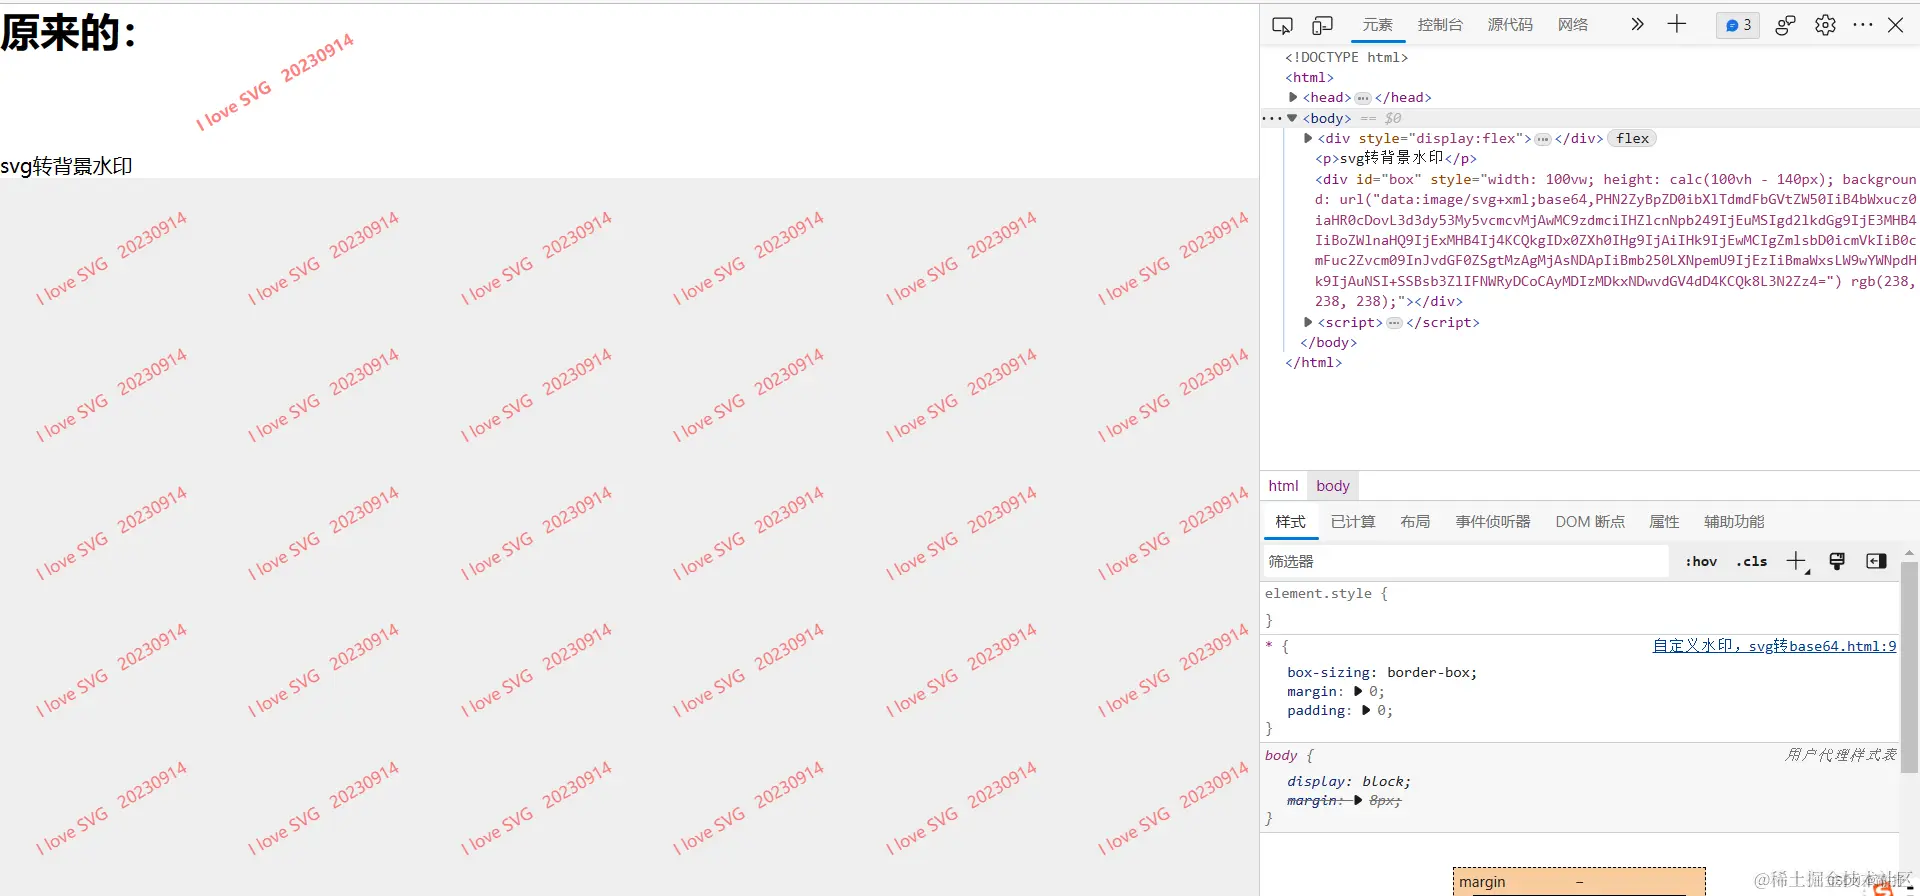The image size is (1920, 896).
Task: Close the DevTools panel
Action: tap(1895, 25)
